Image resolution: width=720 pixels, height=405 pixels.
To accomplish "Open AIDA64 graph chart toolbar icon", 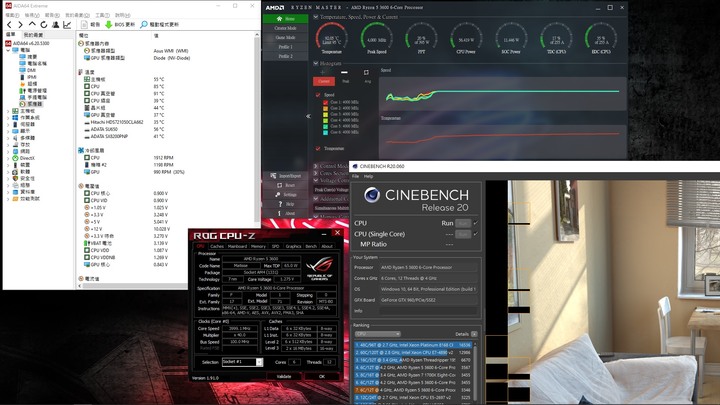I will point(67,24).
